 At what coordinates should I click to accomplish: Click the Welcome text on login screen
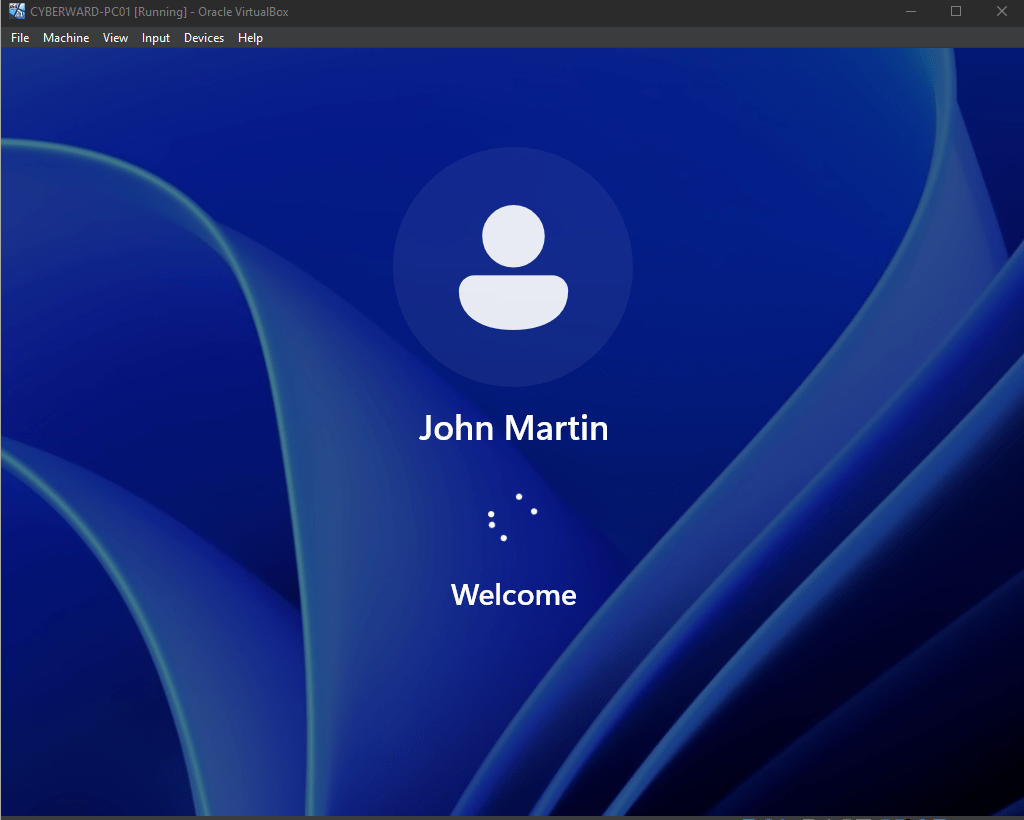pos(513,595)
